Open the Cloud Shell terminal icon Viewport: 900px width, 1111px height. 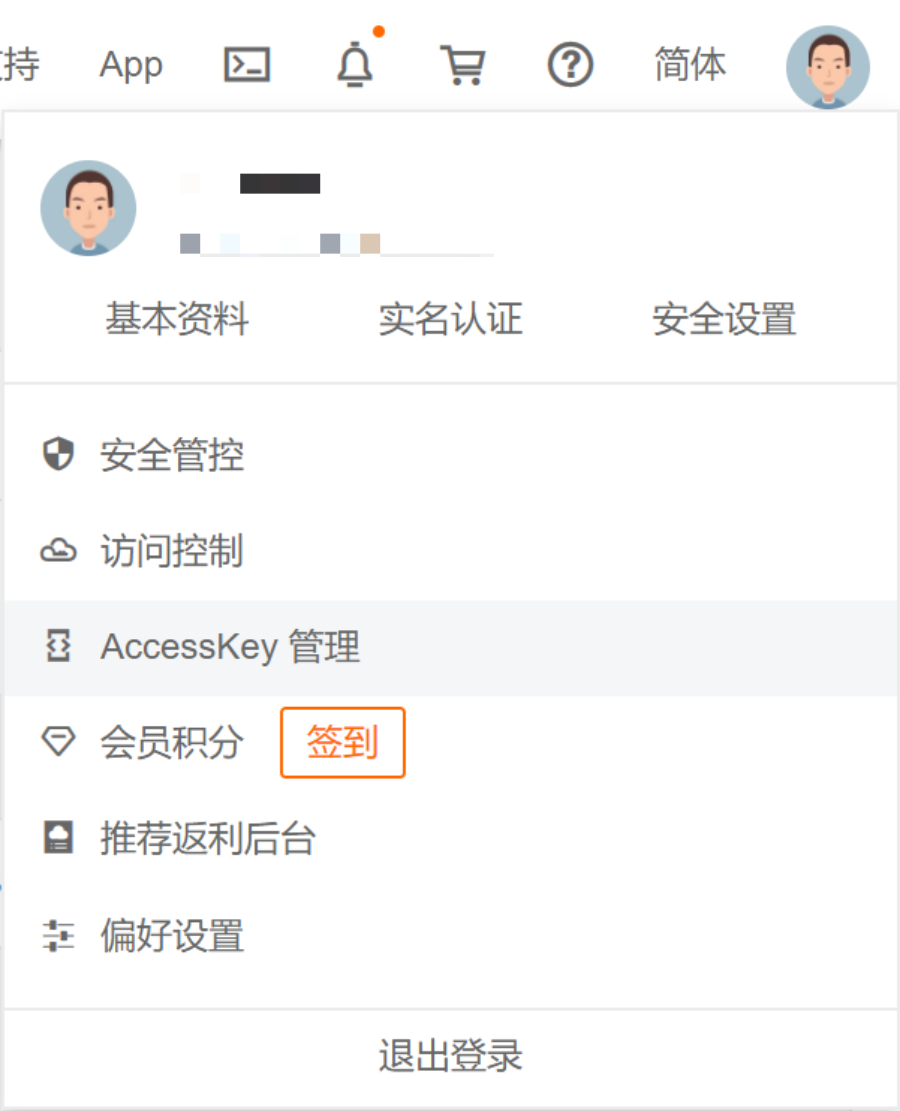[x=246, y=66]
